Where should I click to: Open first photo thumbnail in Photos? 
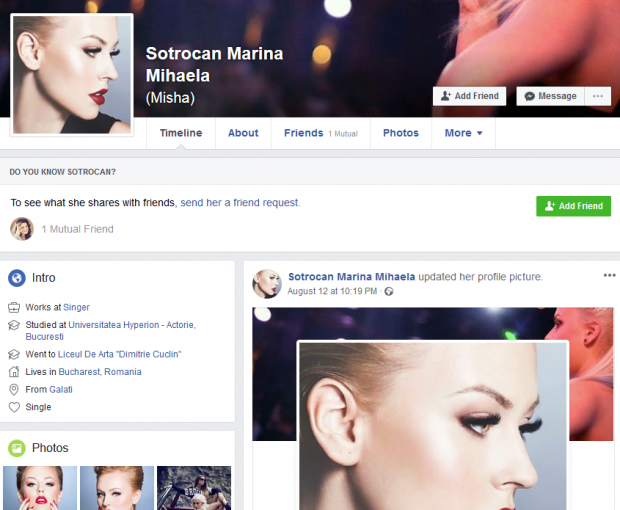39,488
